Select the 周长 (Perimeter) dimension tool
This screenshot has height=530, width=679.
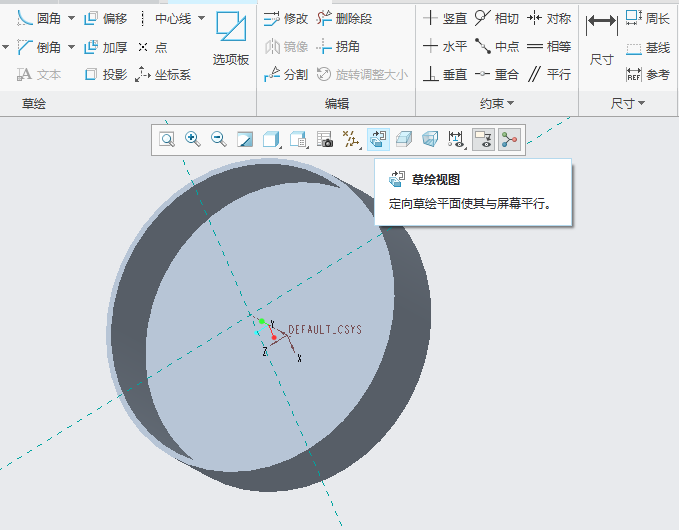648,18
